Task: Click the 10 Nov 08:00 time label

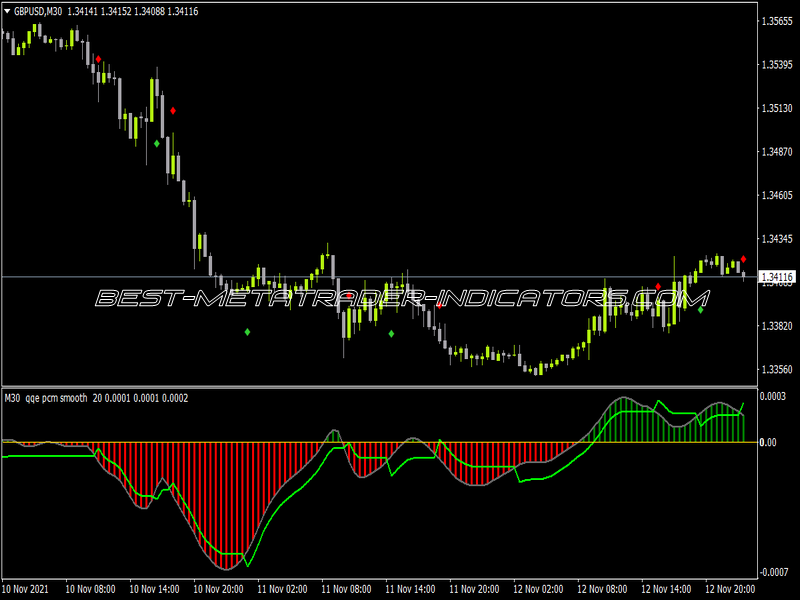Action: tap(90, 589)
